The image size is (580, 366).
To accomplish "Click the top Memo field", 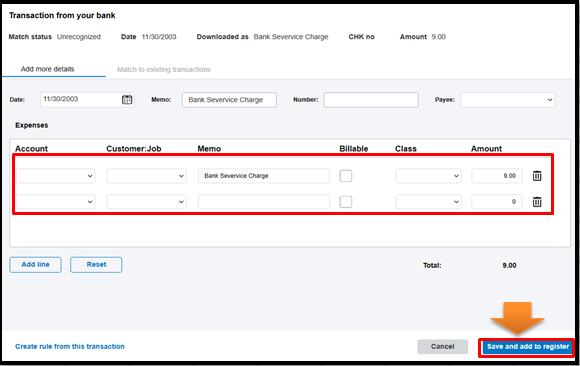I will pos(229,100).
